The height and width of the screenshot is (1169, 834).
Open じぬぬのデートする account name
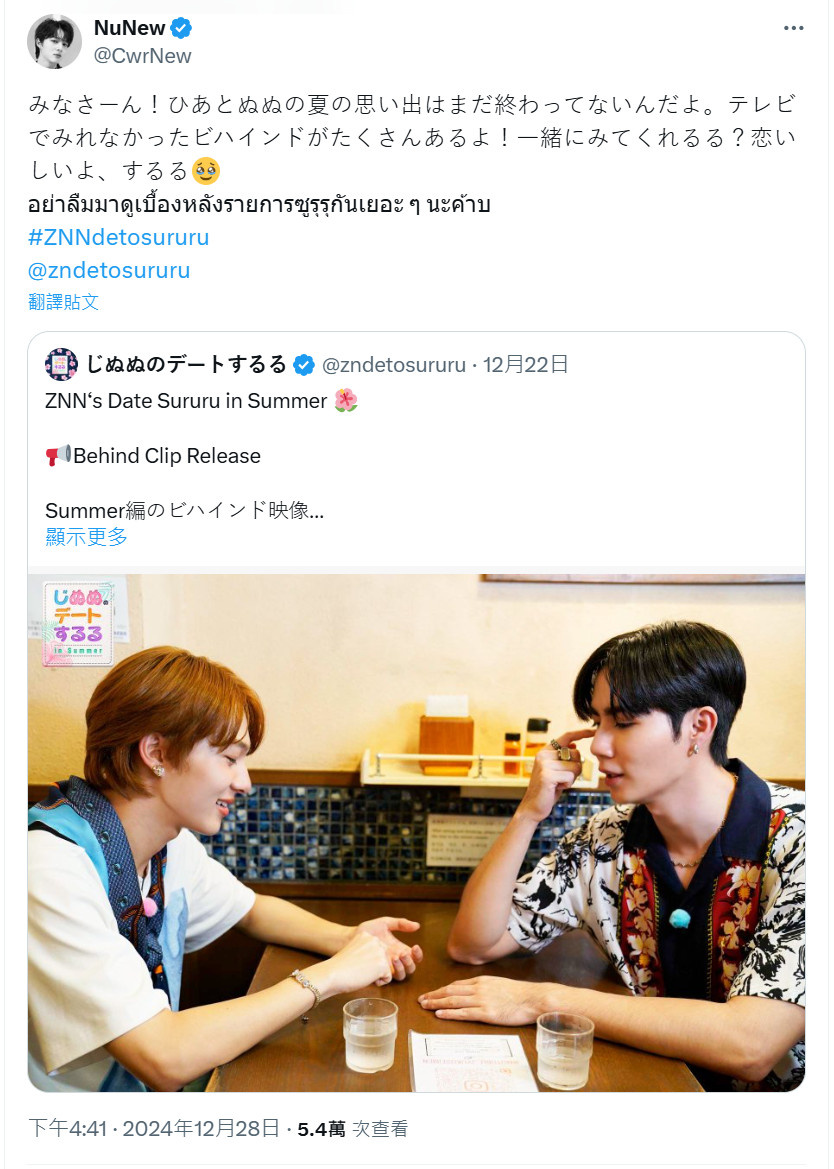coord(186,364)
